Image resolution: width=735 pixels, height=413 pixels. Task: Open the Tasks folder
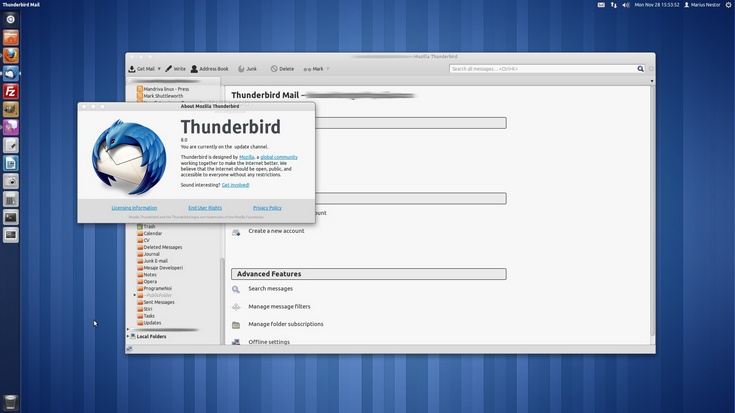(x=146, y=316)
